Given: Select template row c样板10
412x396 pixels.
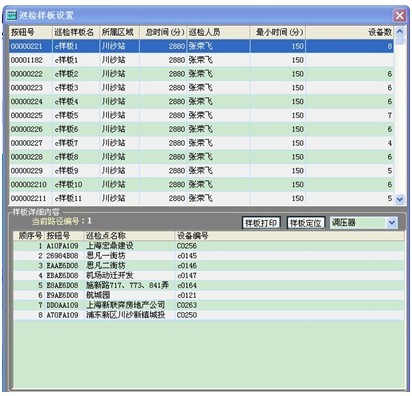Looking at the screenshot, I should coord(201,184).
